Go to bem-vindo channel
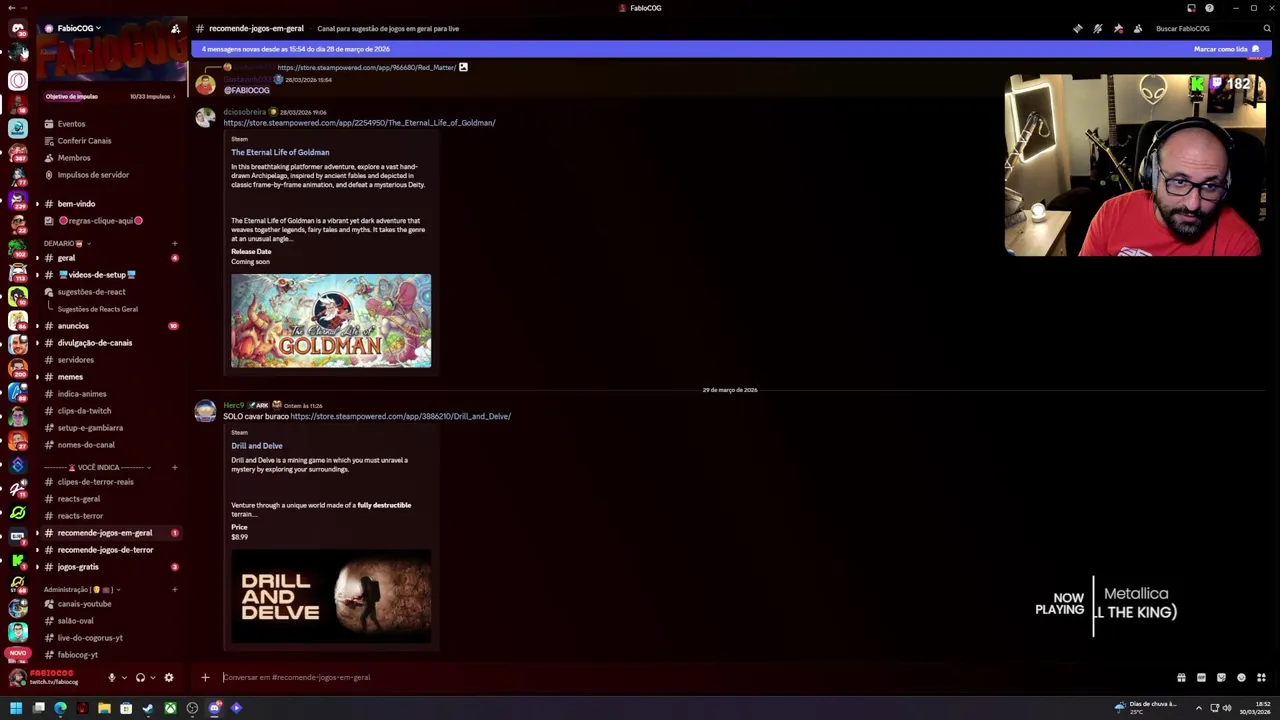The height and width of the screenshot is (720, 1280). pos(76,204)
